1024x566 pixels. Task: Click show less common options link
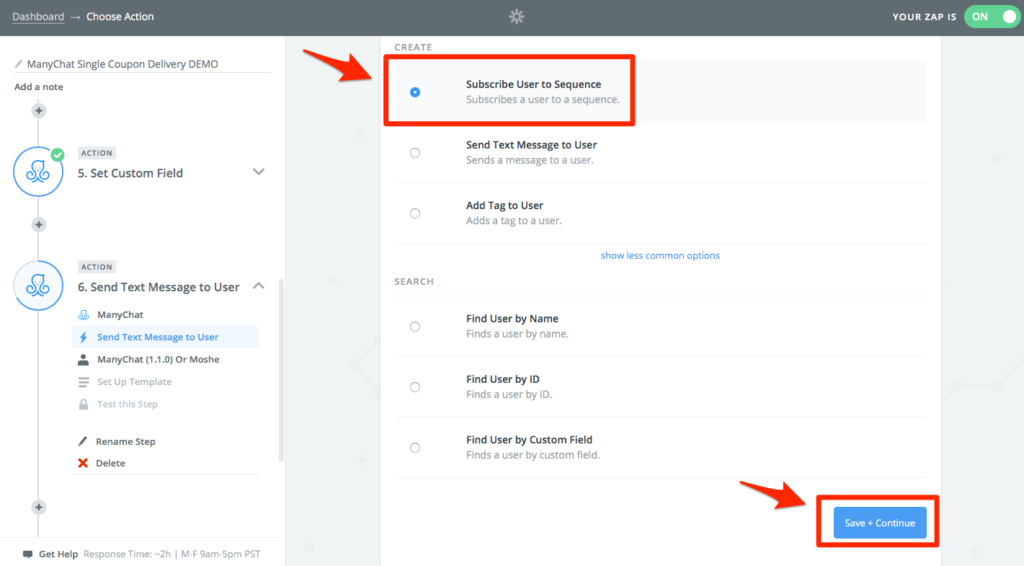660,255
